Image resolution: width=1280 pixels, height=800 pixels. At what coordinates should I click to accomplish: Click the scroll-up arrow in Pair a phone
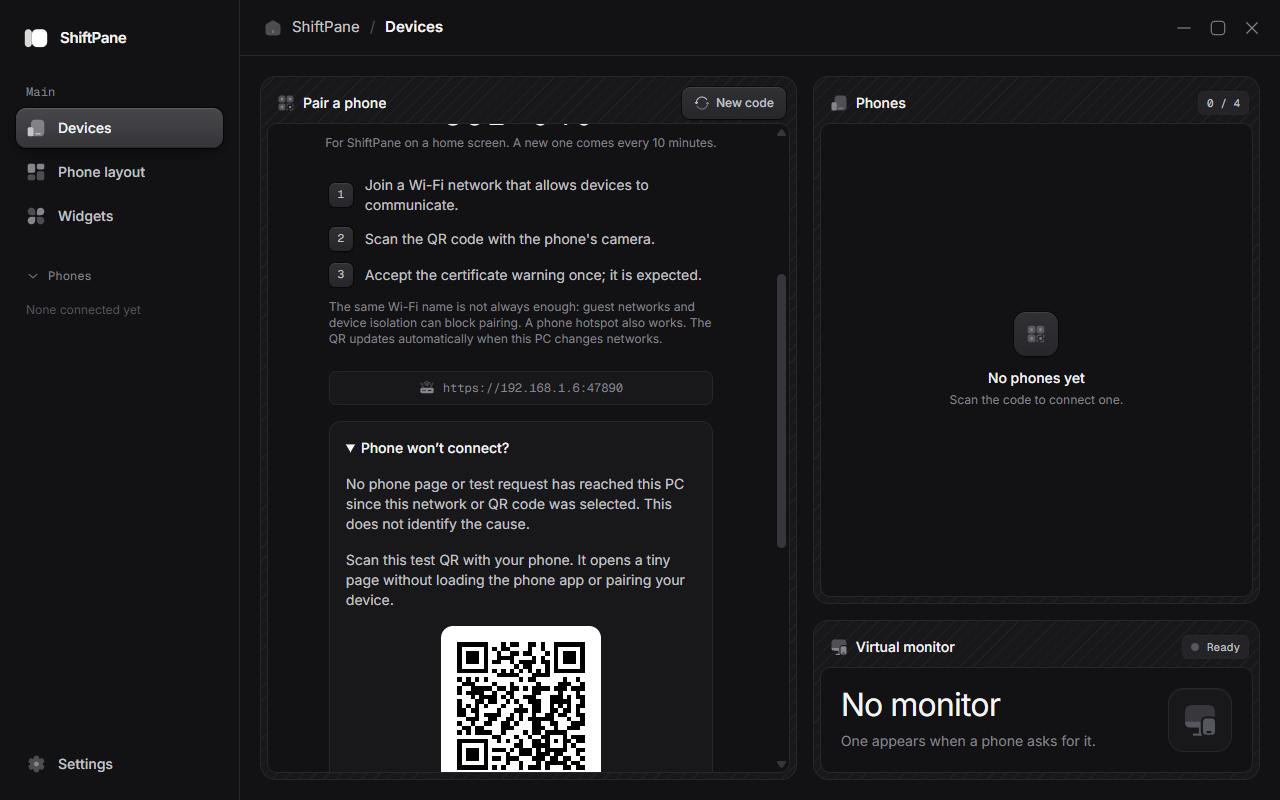pyautogui.click(x=782, y=133)
